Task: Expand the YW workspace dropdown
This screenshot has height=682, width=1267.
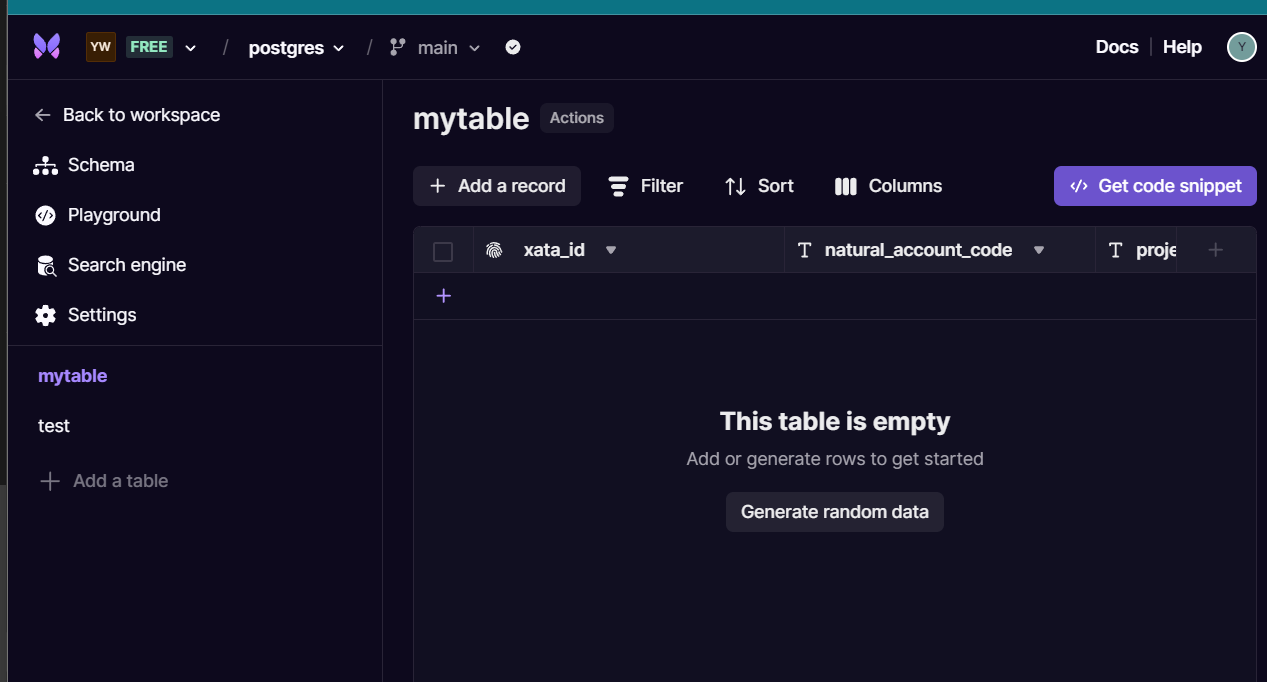Action: point(191,47)
